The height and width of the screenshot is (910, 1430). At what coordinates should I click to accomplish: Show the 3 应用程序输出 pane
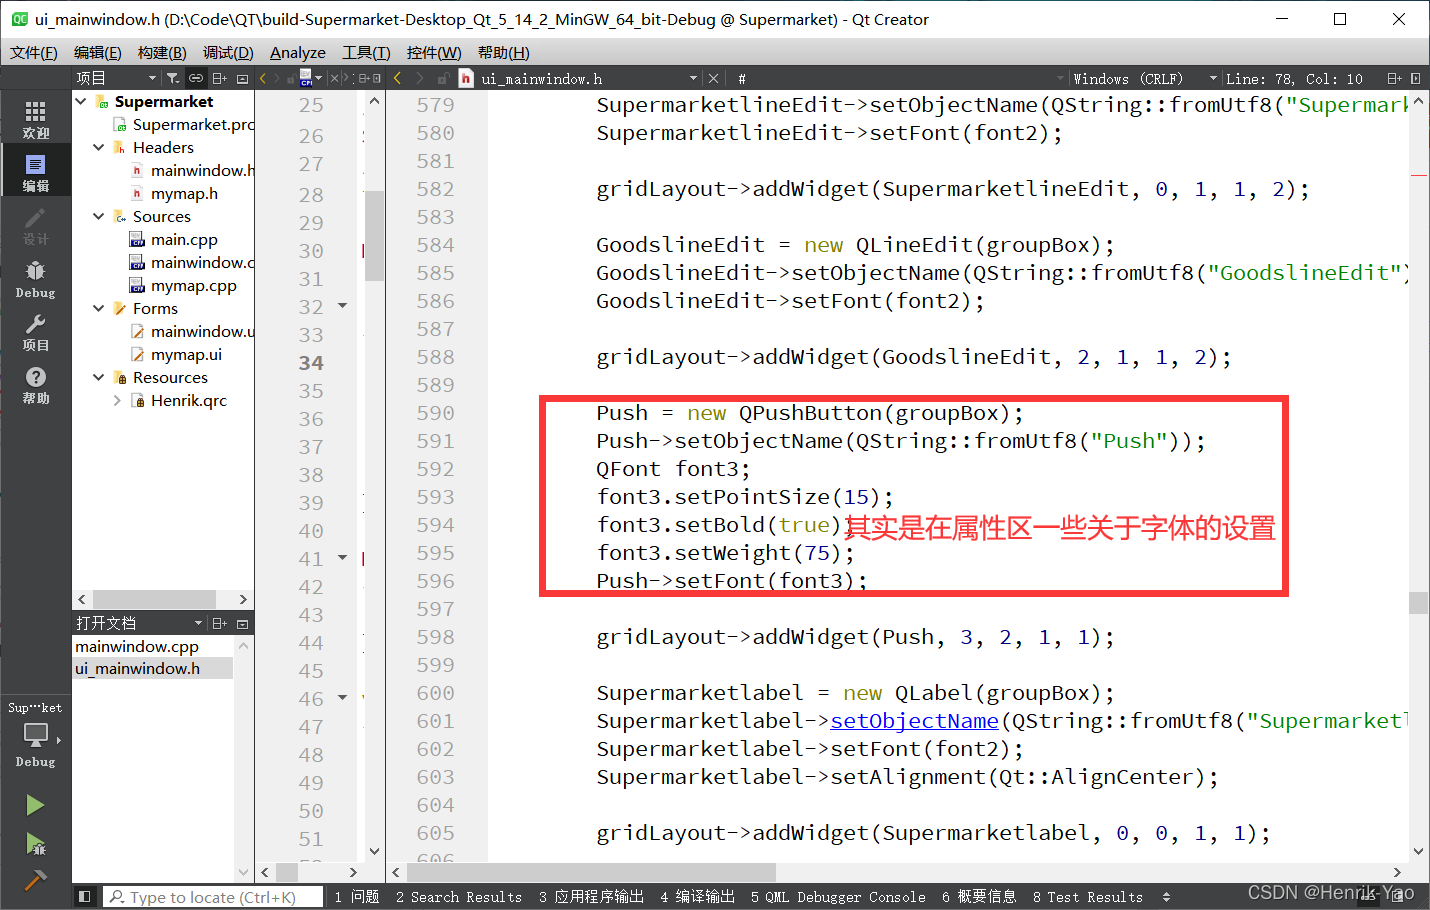(591, 897)
